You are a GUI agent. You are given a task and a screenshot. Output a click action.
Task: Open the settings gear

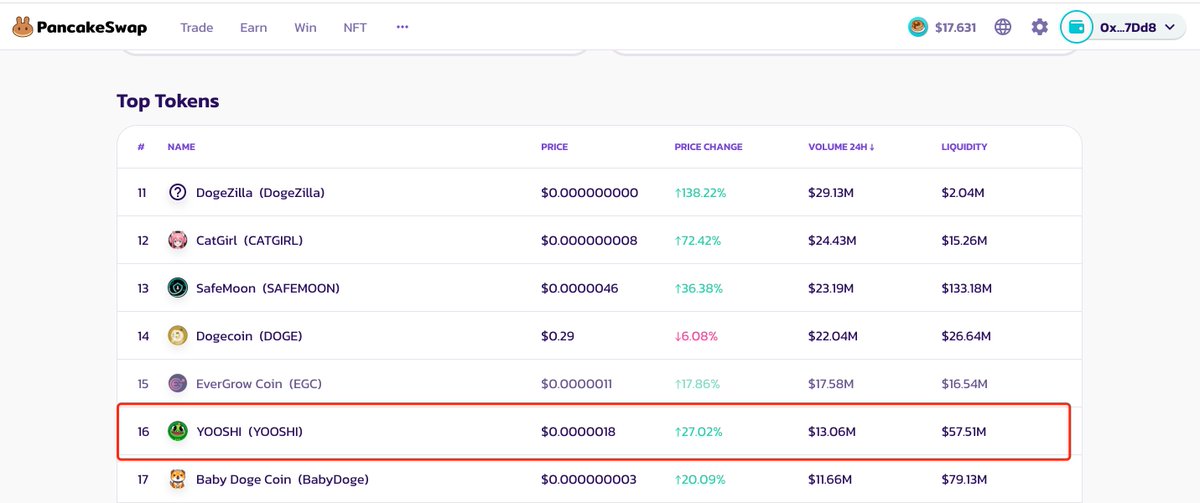1040,27
